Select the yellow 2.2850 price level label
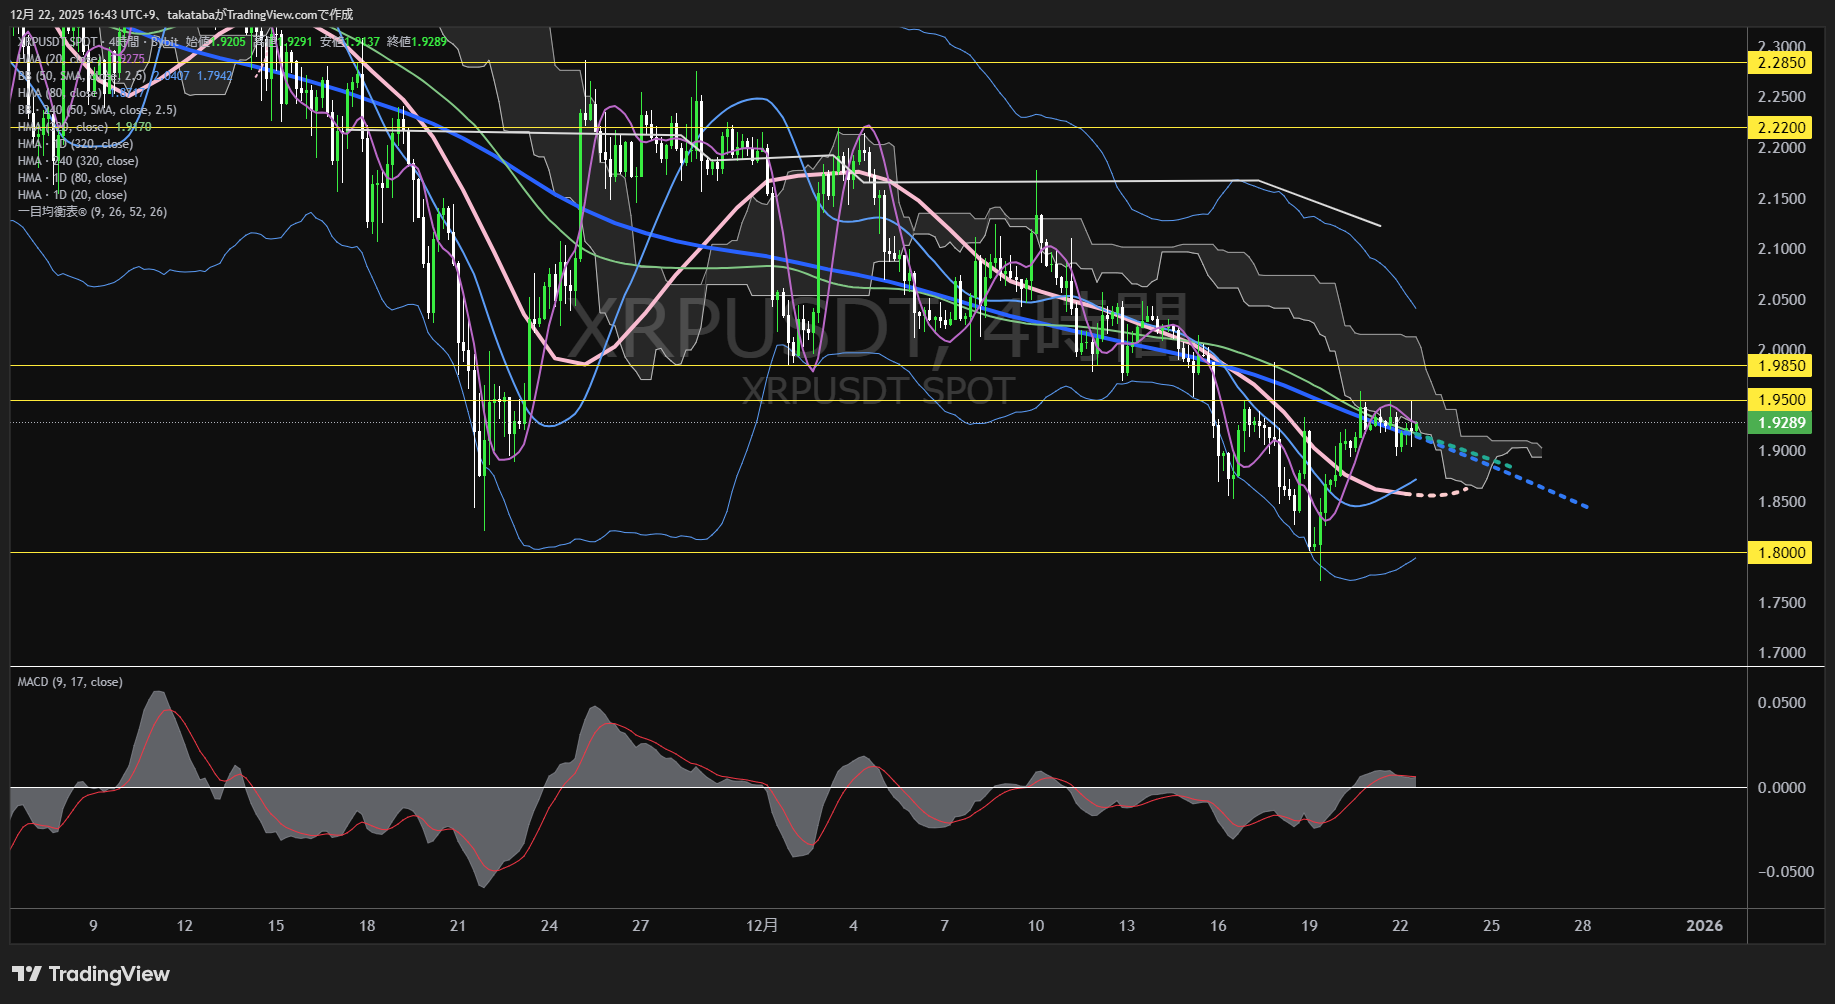Image resolution: width=1835 pixels, height=1004 pixels. click(1781, 63)
